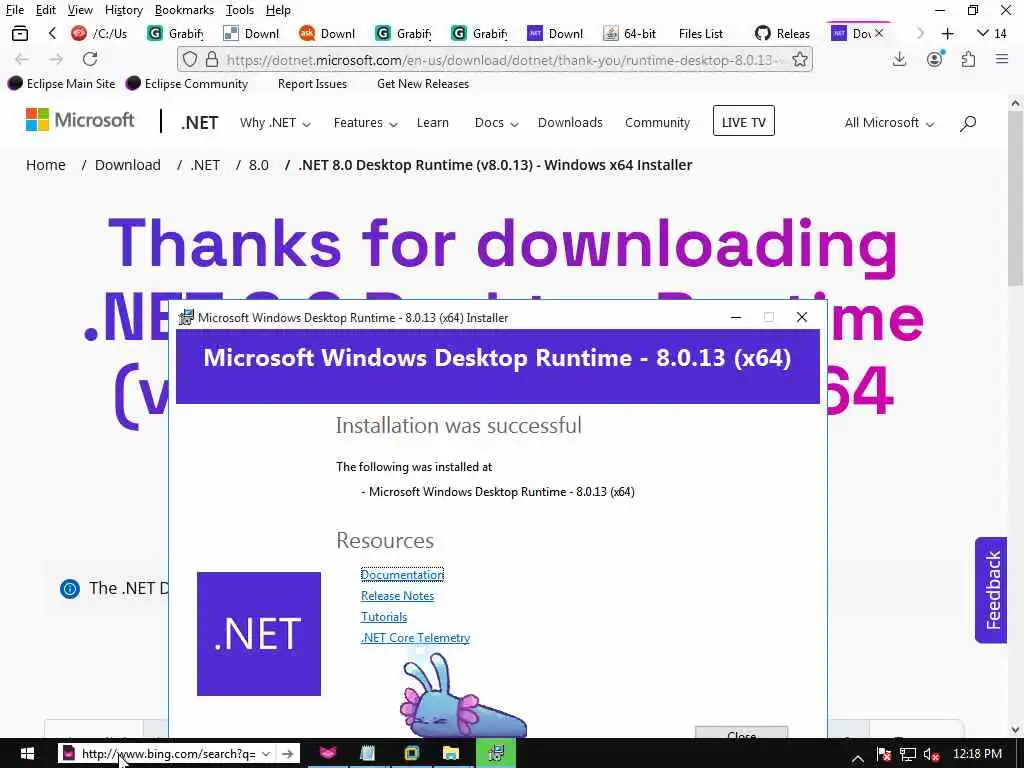Close the active .NET download tab

(x=879, y=33)
